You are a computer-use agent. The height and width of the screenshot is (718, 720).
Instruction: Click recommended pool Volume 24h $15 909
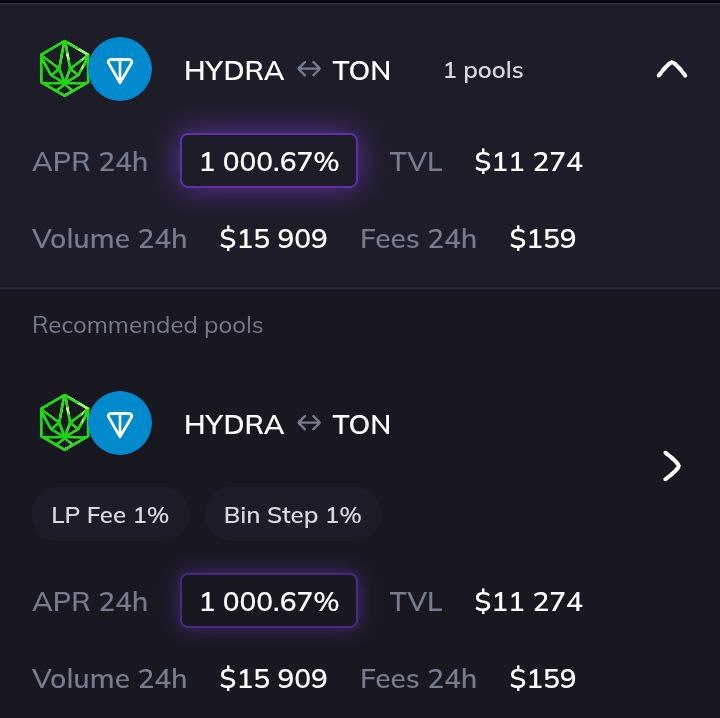(x=273, y=679)
